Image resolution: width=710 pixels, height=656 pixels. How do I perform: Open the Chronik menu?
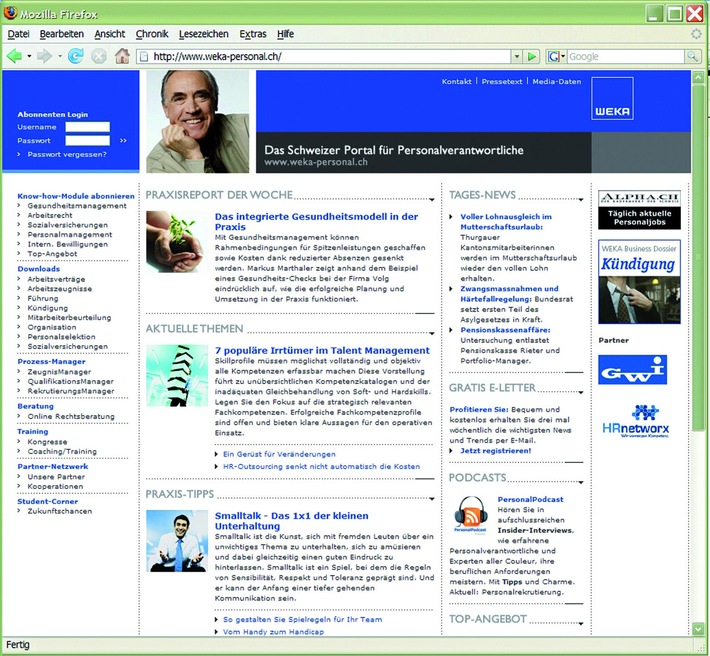click(152, 34)
